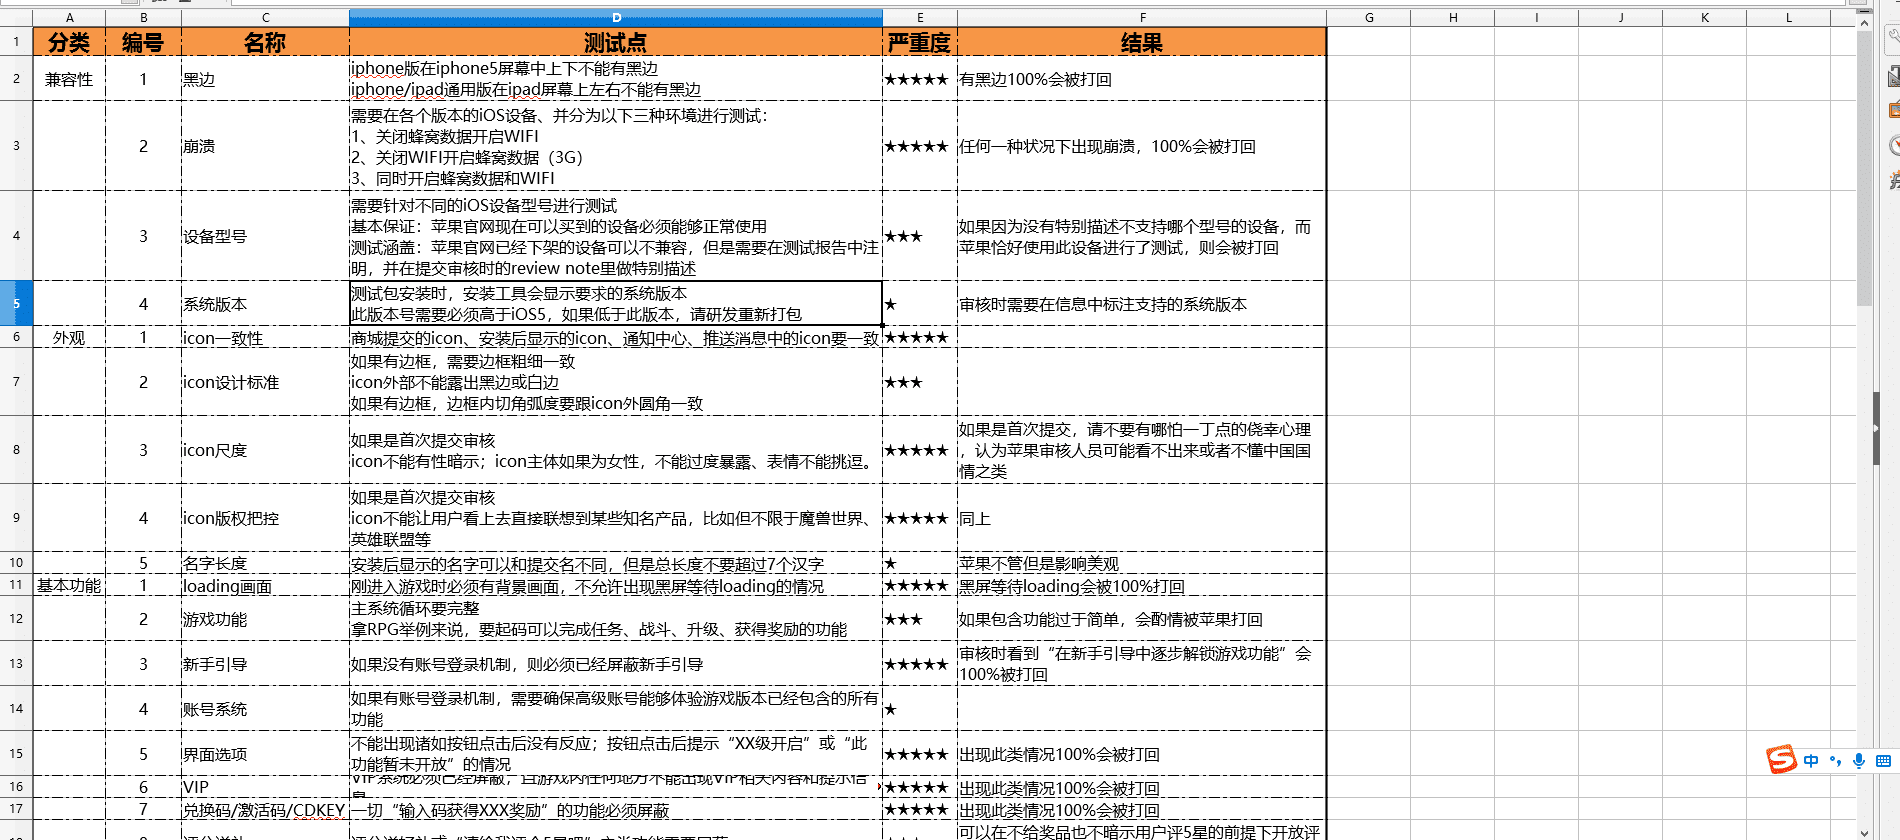1900x840 pixels.
Task: Select result cell '苹果不管但是影响美观'
Action: point(1142,563)
